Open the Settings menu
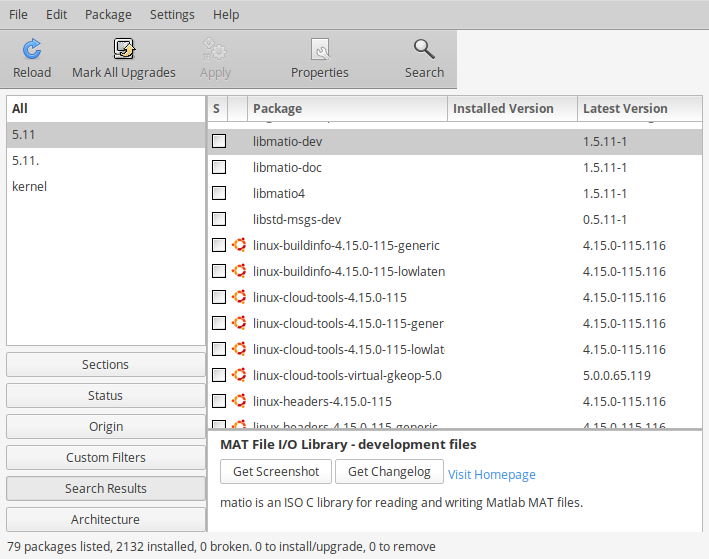Image resolution: width=709 pixels, height=559 pixels. [x=172, y=15]
